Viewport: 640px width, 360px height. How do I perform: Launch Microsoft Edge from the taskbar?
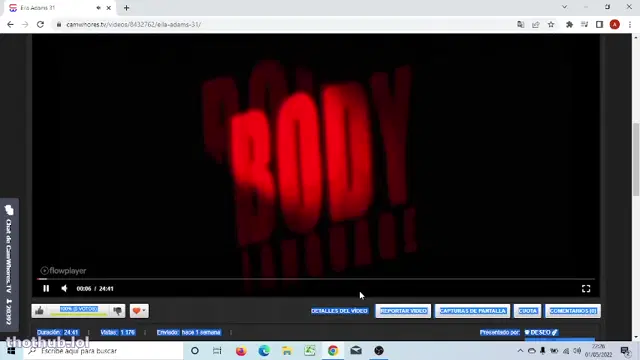pos(264,351)
